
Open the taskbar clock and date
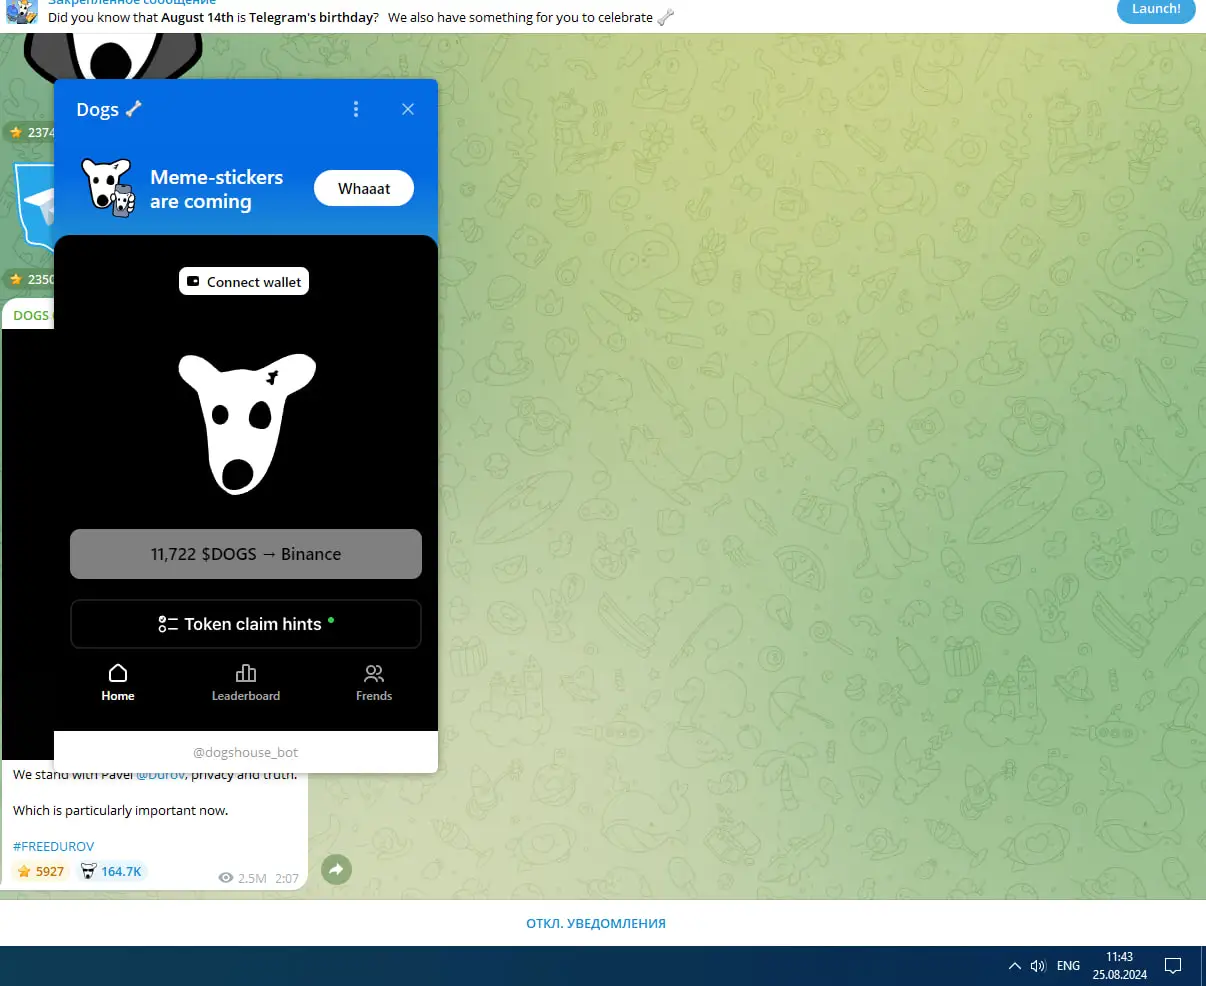(x=1120, y=966)
